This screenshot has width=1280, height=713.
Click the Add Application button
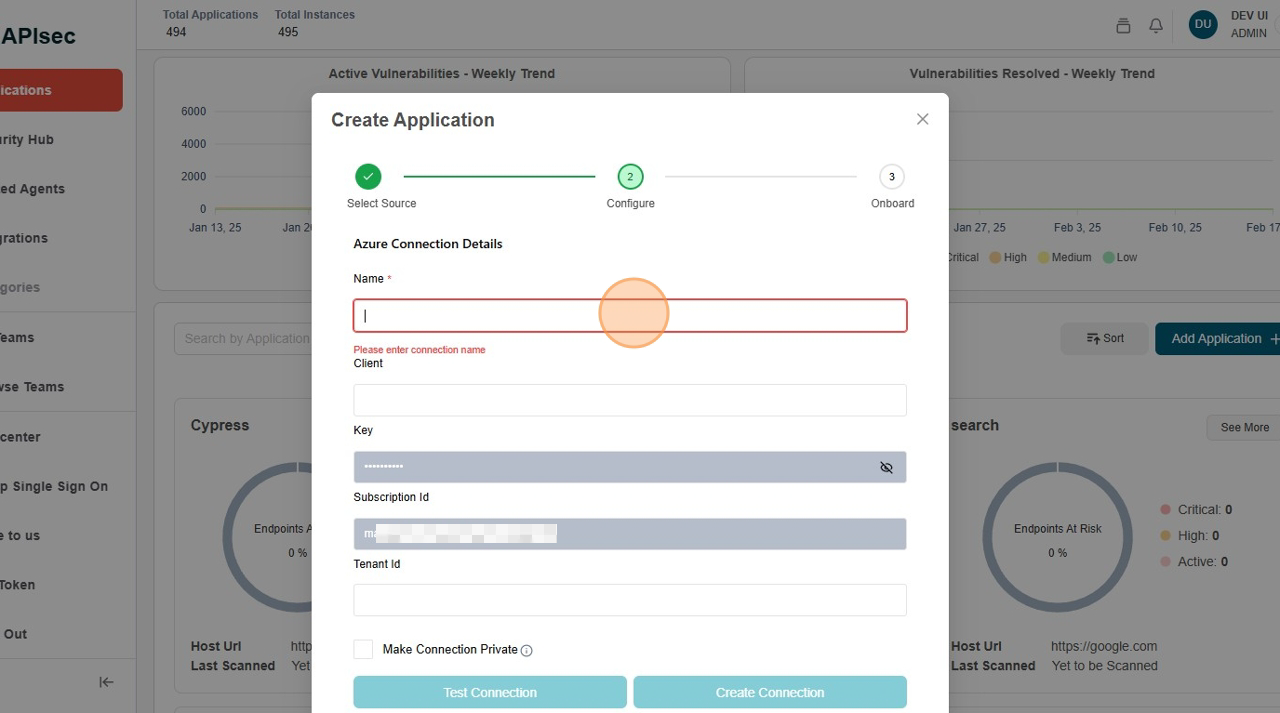tap(1217, 339)
